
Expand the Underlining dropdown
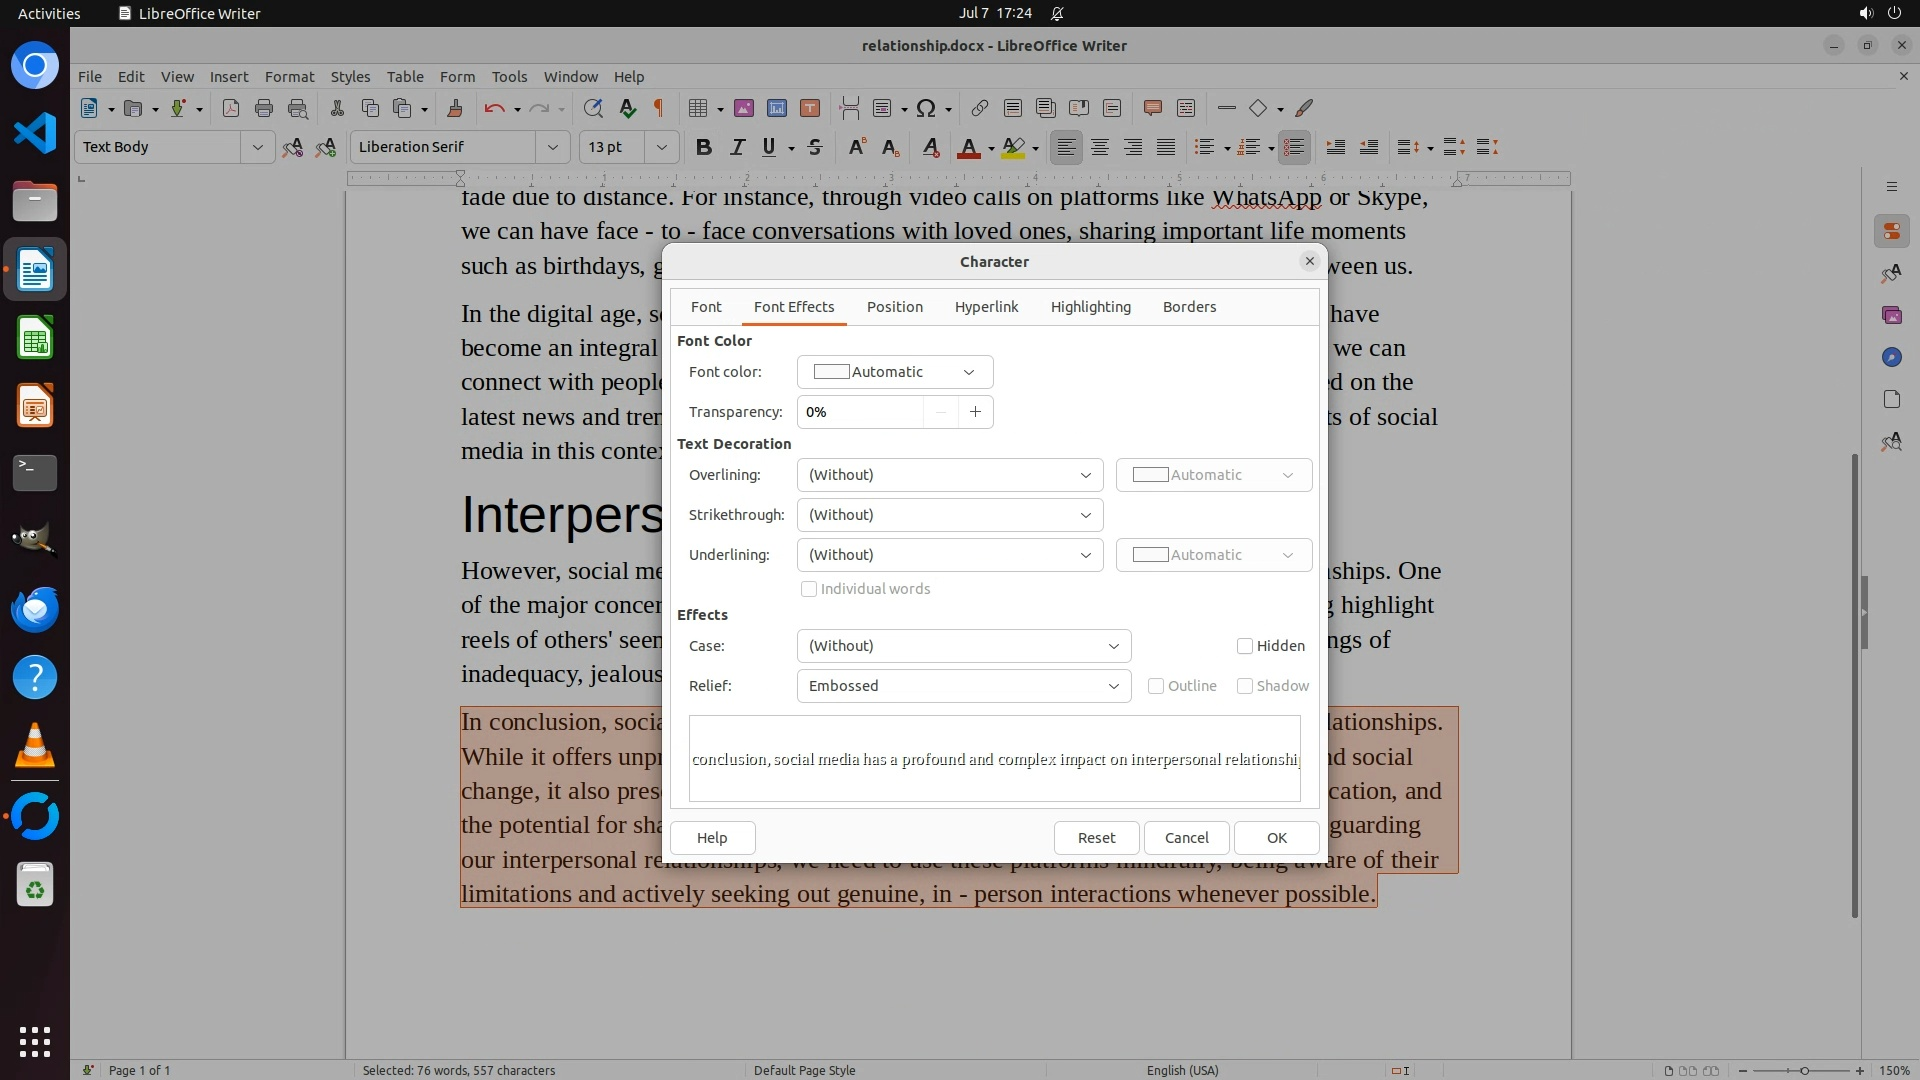click(x=949, y=555)
